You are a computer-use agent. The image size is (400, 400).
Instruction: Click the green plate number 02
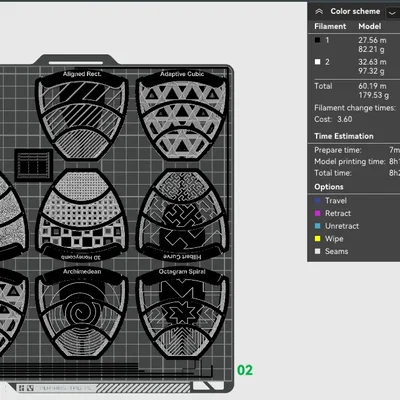245,370
